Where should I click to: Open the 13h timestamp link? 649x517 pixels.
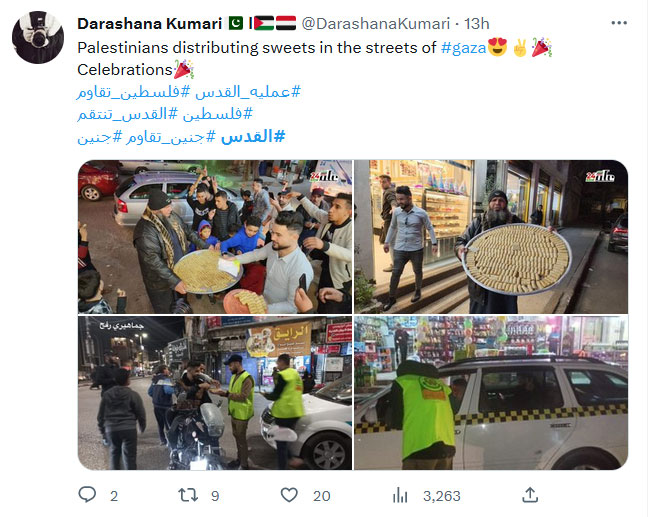[476, 24]
